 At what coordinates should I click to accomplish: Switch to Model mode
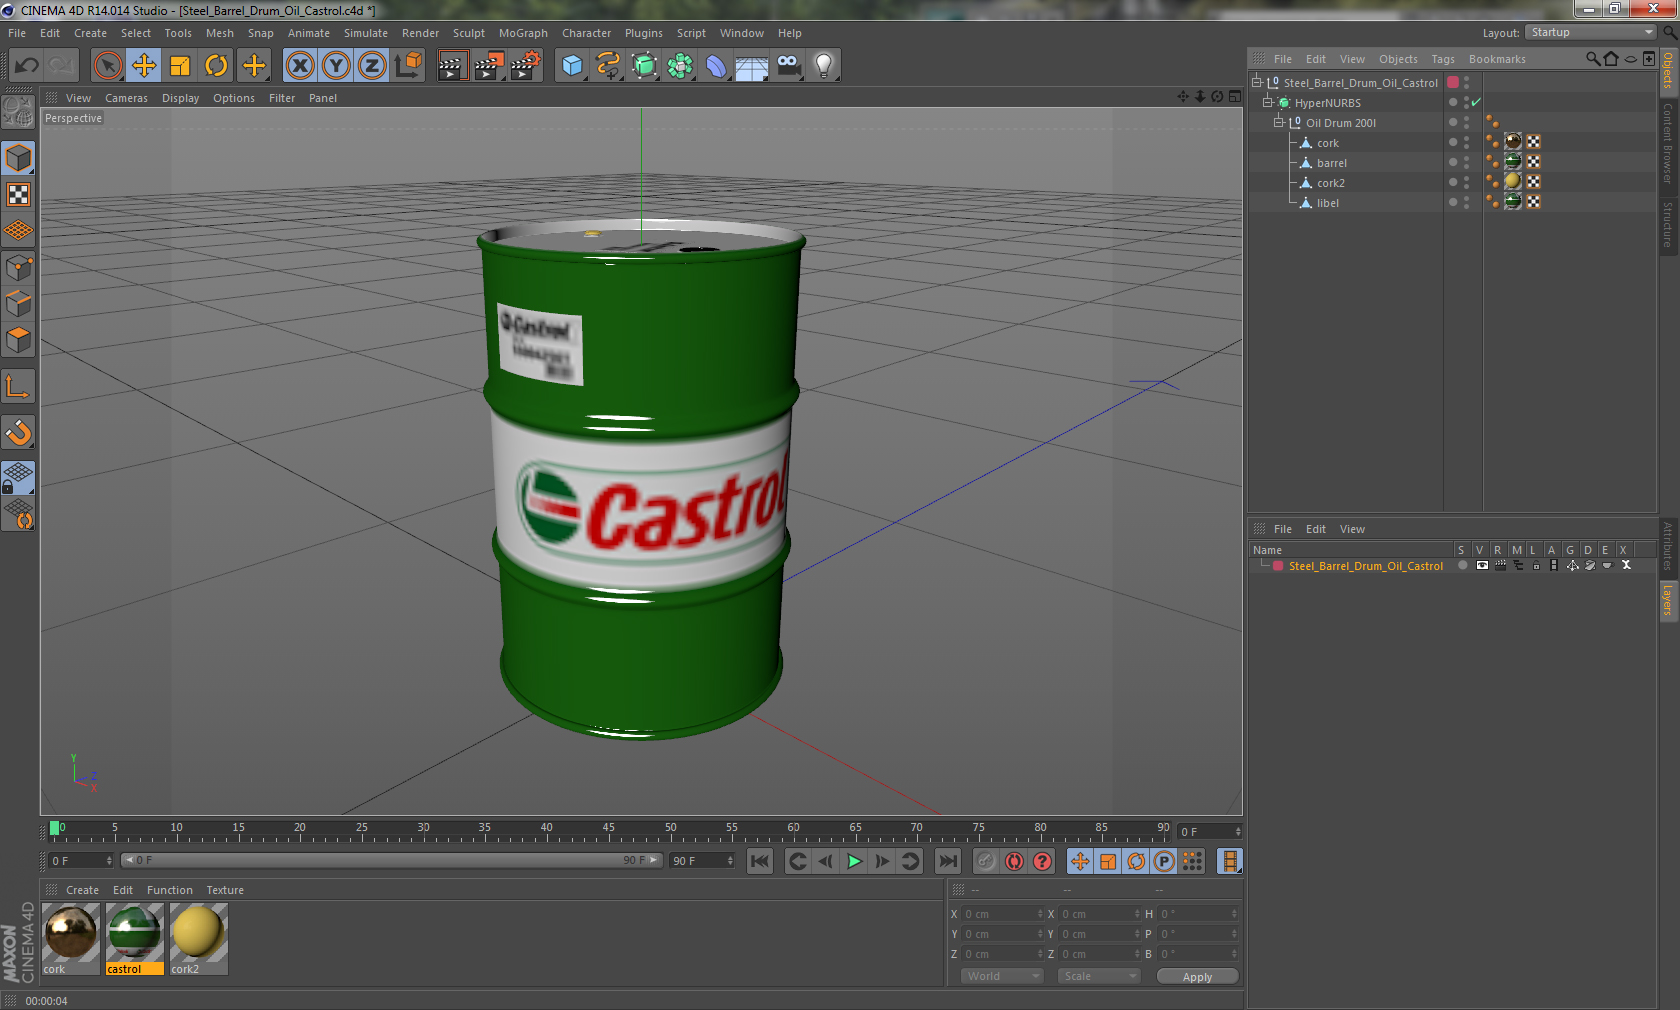point(19,159)
